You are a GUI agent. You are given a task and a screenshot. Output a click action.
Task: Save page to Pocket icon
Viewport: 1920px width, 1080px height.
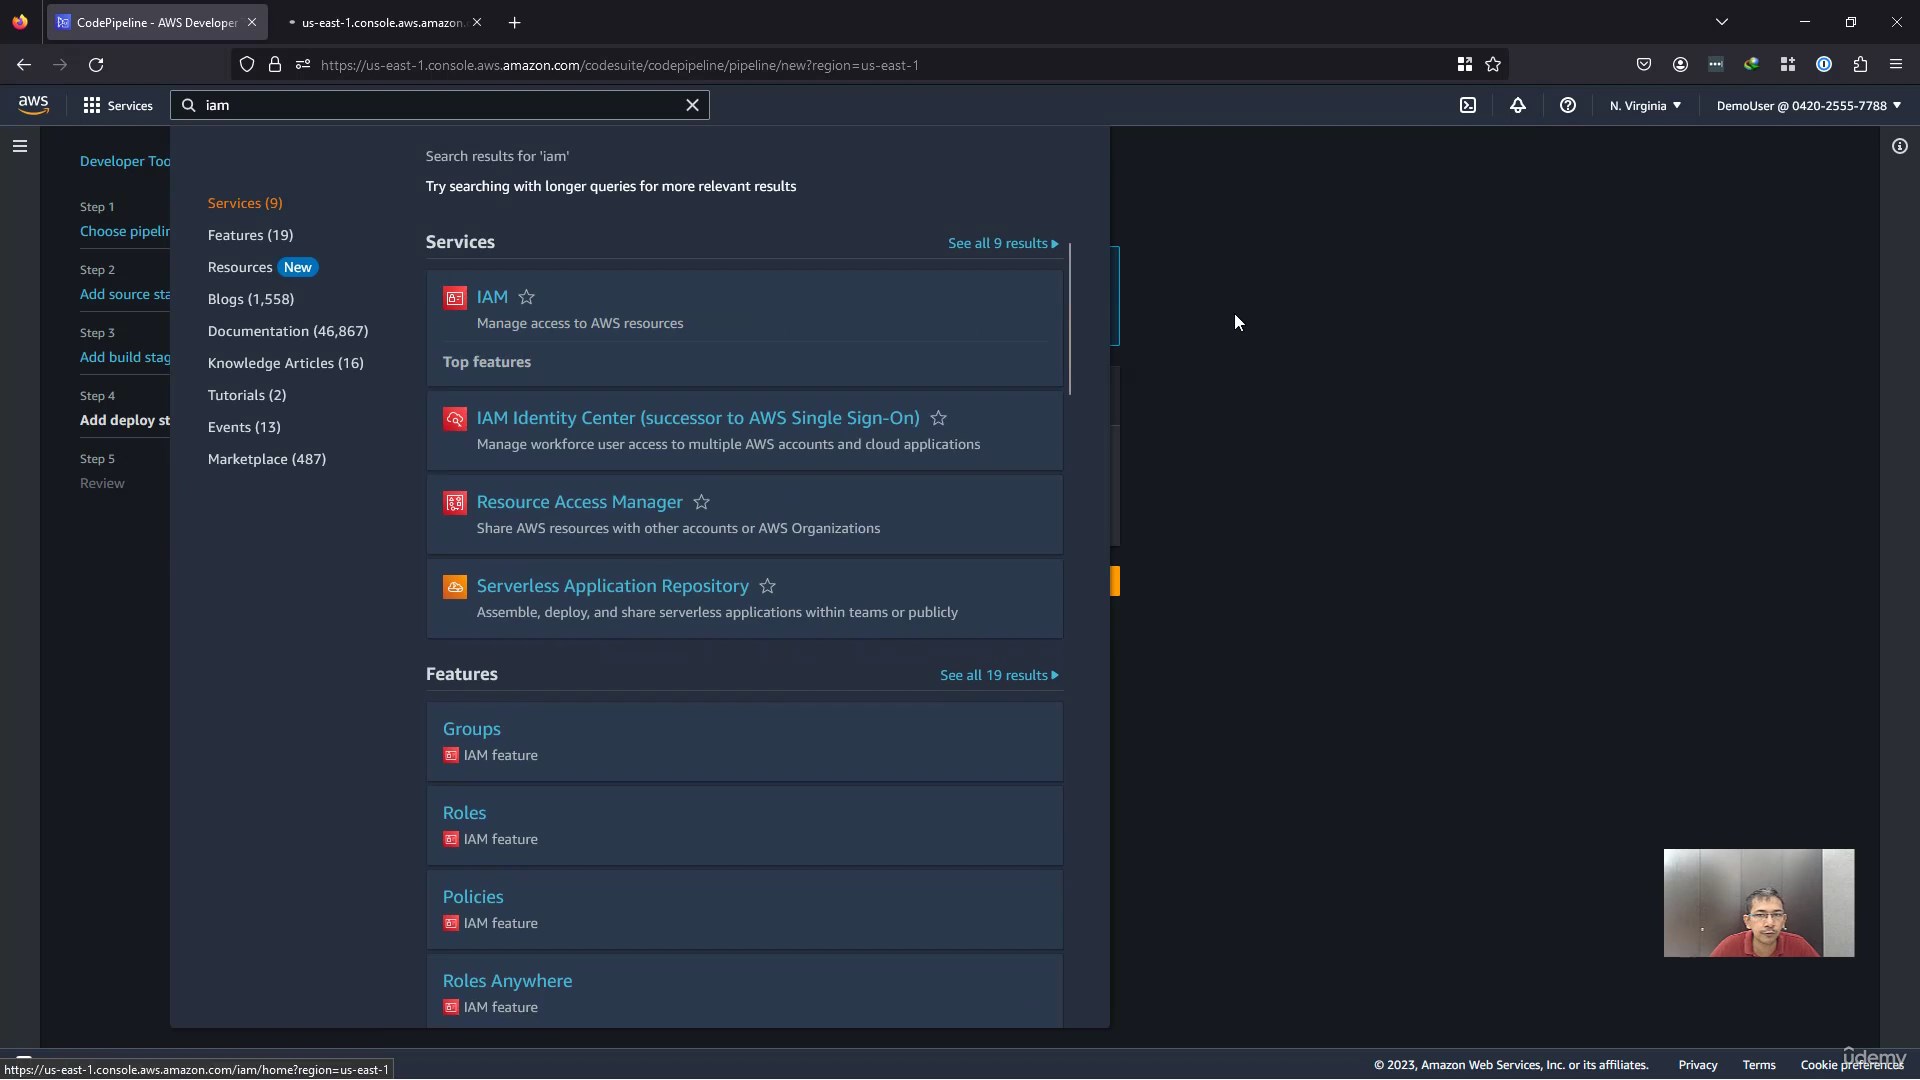1644,65
